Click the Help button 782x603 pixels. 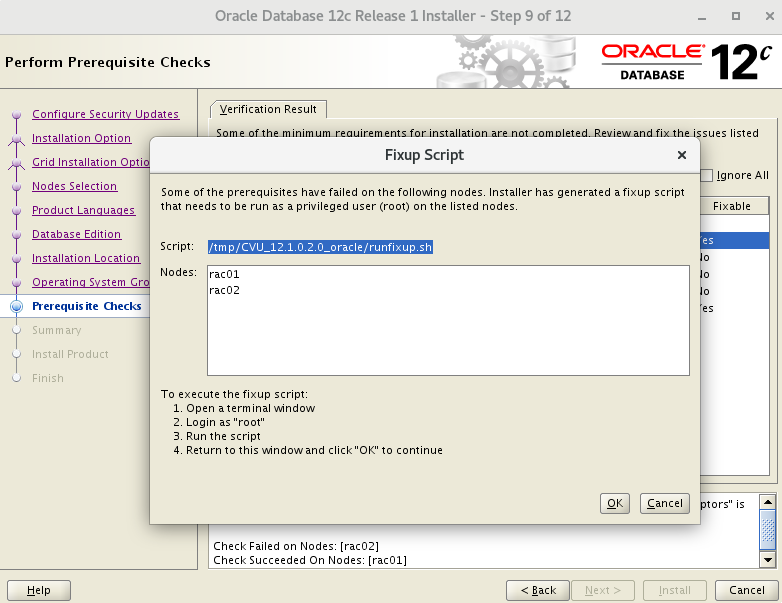[39, 590]
